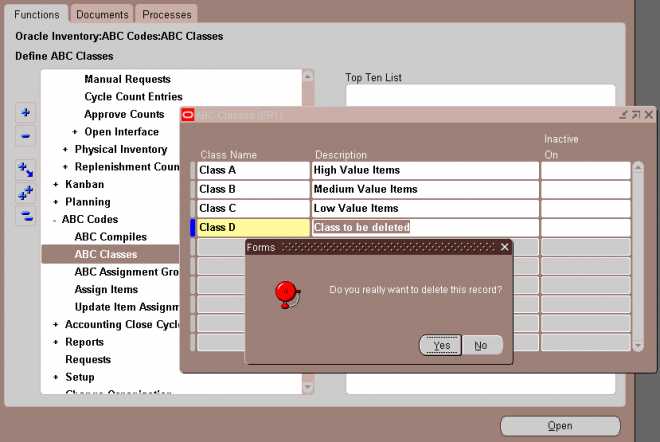Click the Class A name field
The height and width of the screenshot is (442, 660).
[253, 170]
